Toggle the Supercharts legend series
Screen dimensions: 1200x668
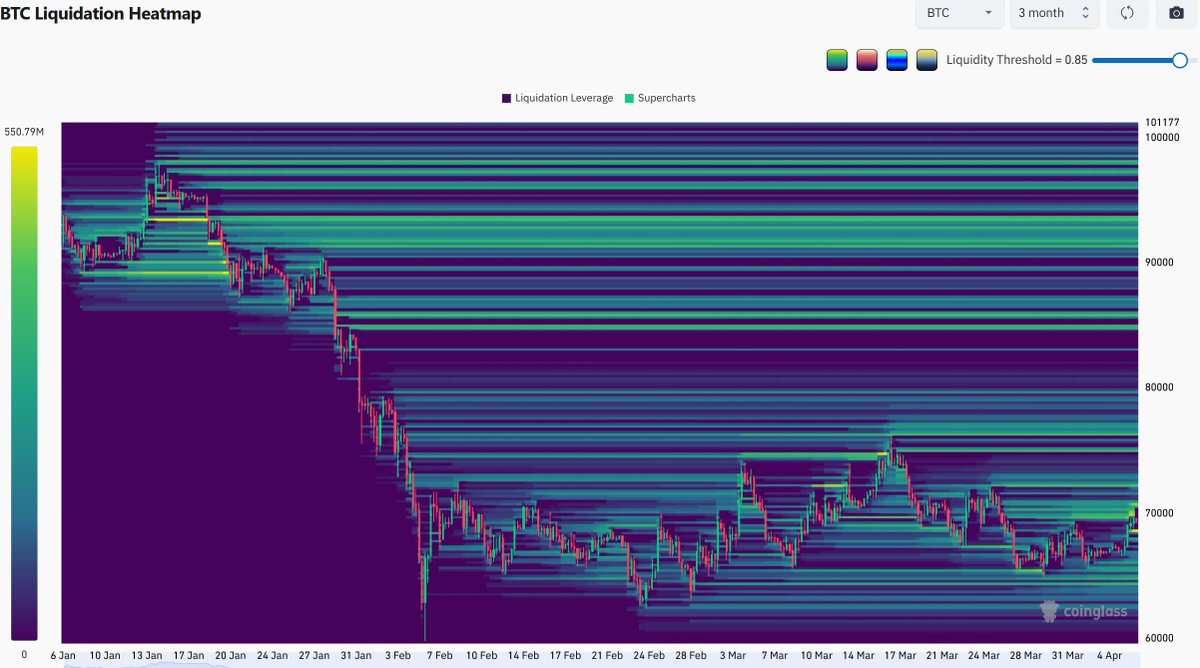point(659,98)
